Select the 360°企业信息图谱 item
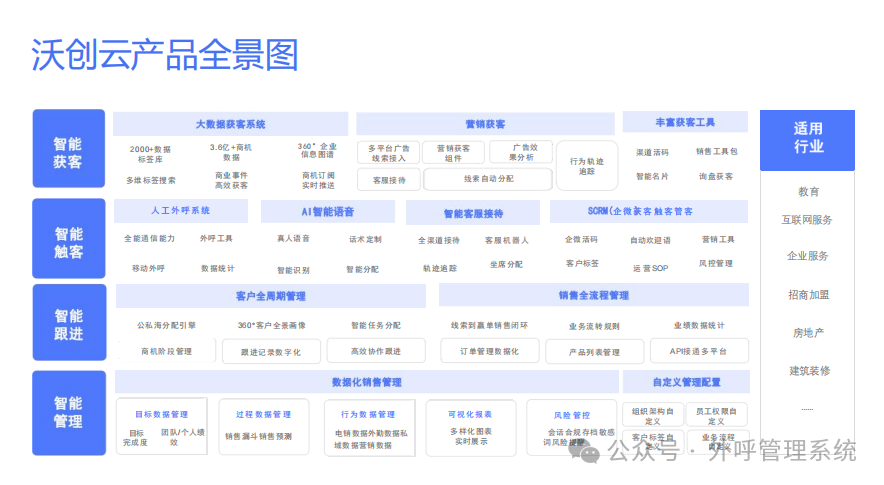 [x=317, y=150]
